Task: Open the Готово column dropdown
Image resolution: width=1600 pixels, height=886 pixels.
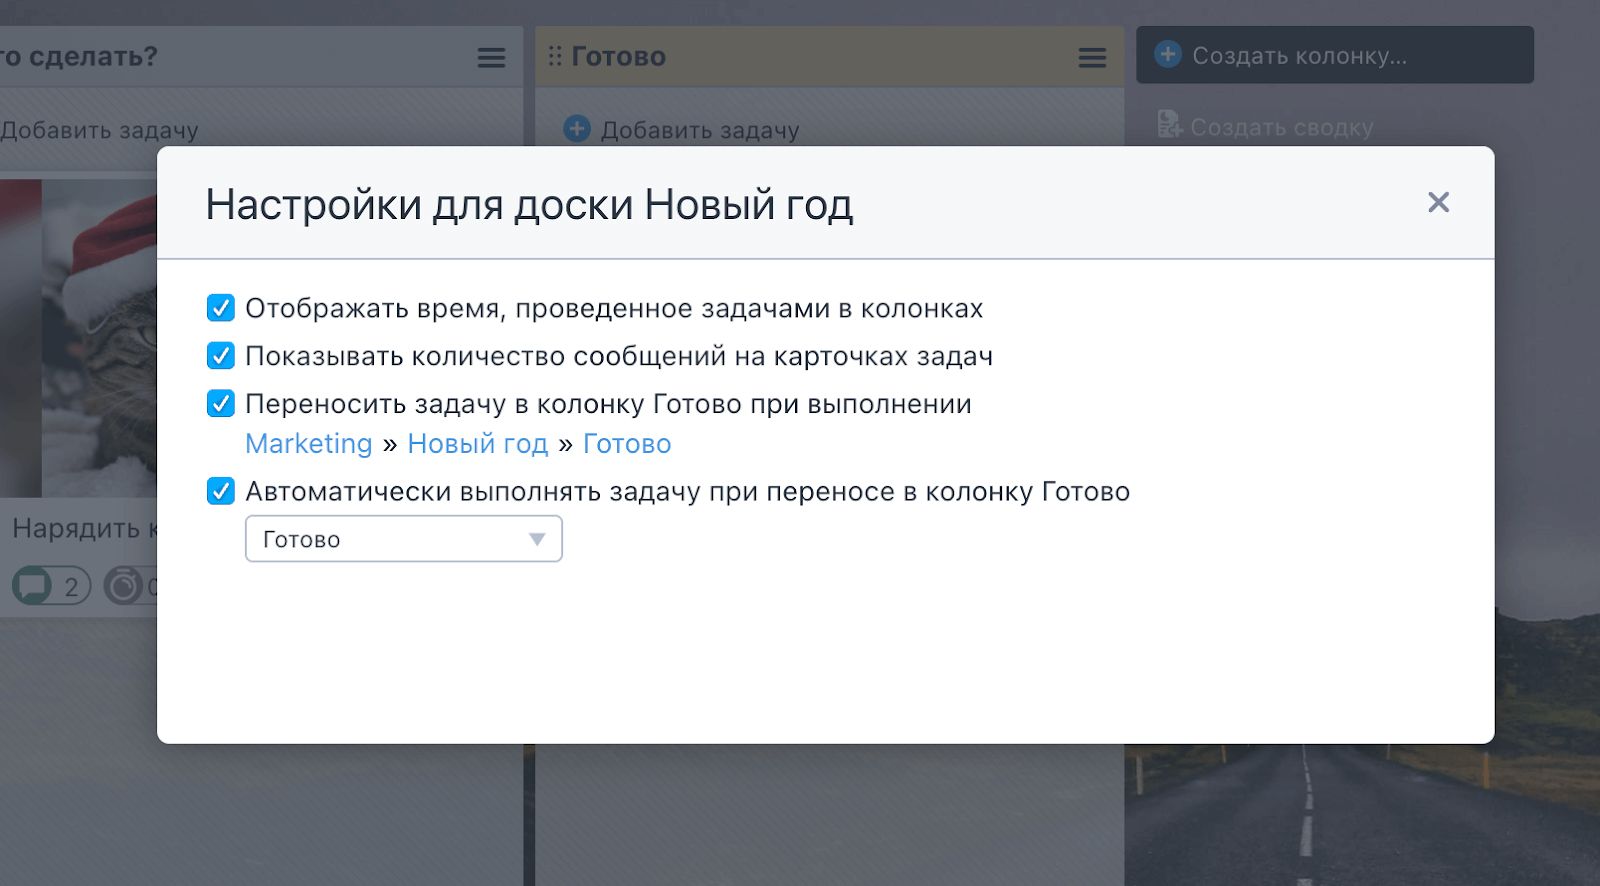Action: coord(403,539)
